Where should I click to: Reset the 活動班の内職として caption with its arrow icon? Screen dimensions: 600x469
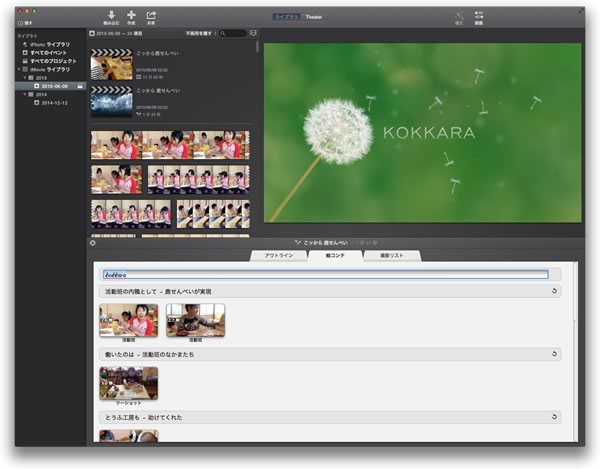coord(554,291)
